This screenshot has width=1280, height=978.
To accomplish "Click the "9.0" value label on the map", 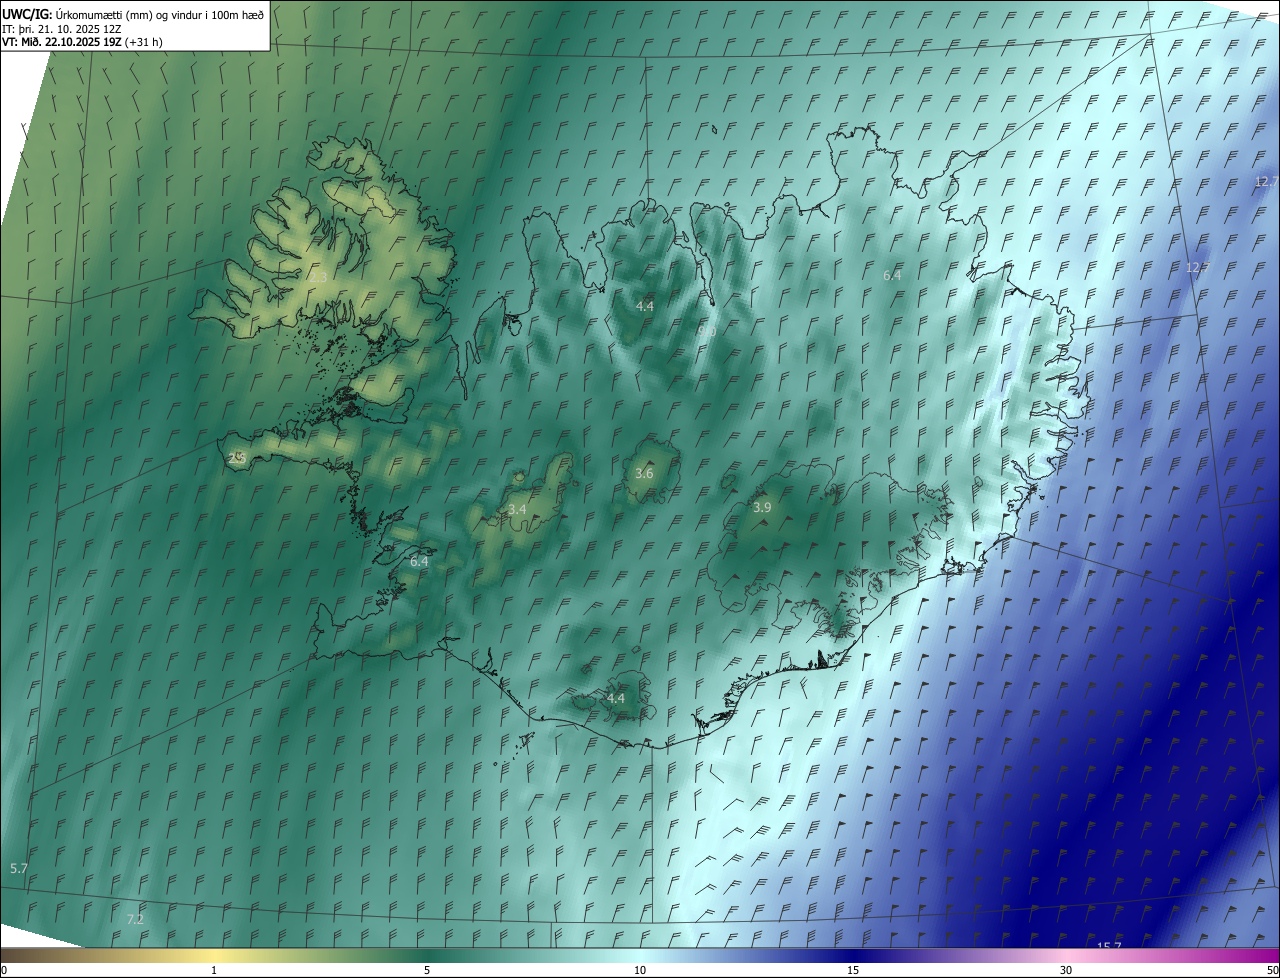I will [x=707, y=330].
